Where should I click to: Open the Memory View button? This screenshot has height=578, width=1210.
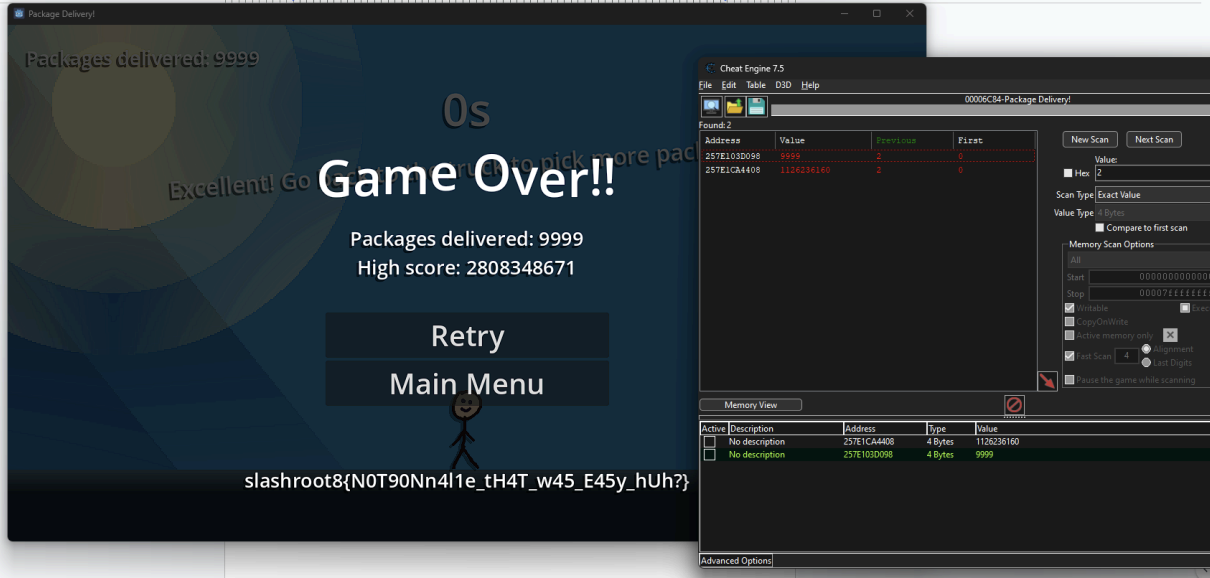coord(750,405)
